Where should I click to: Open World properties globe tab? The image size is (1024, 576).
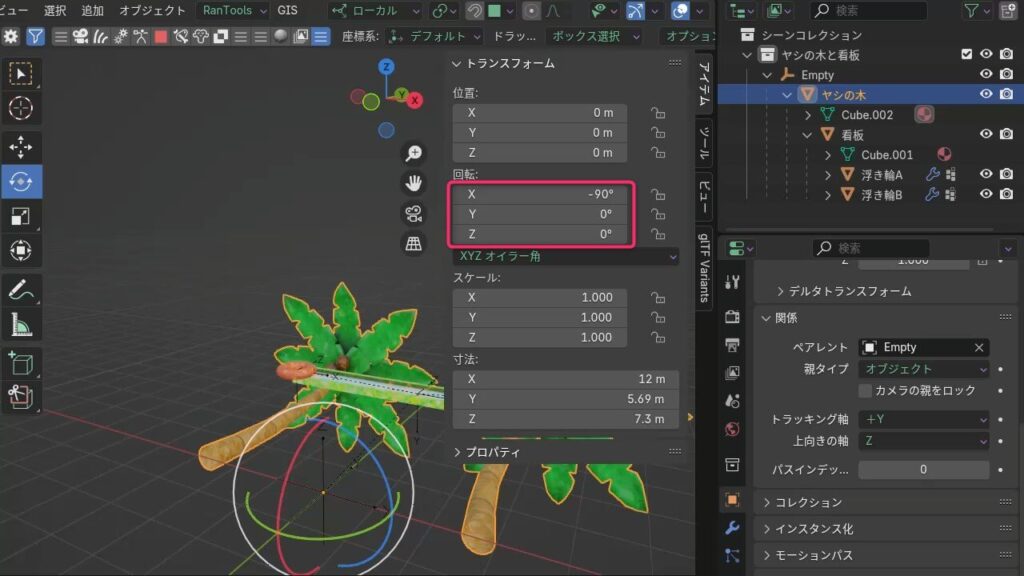click(732, 429)
